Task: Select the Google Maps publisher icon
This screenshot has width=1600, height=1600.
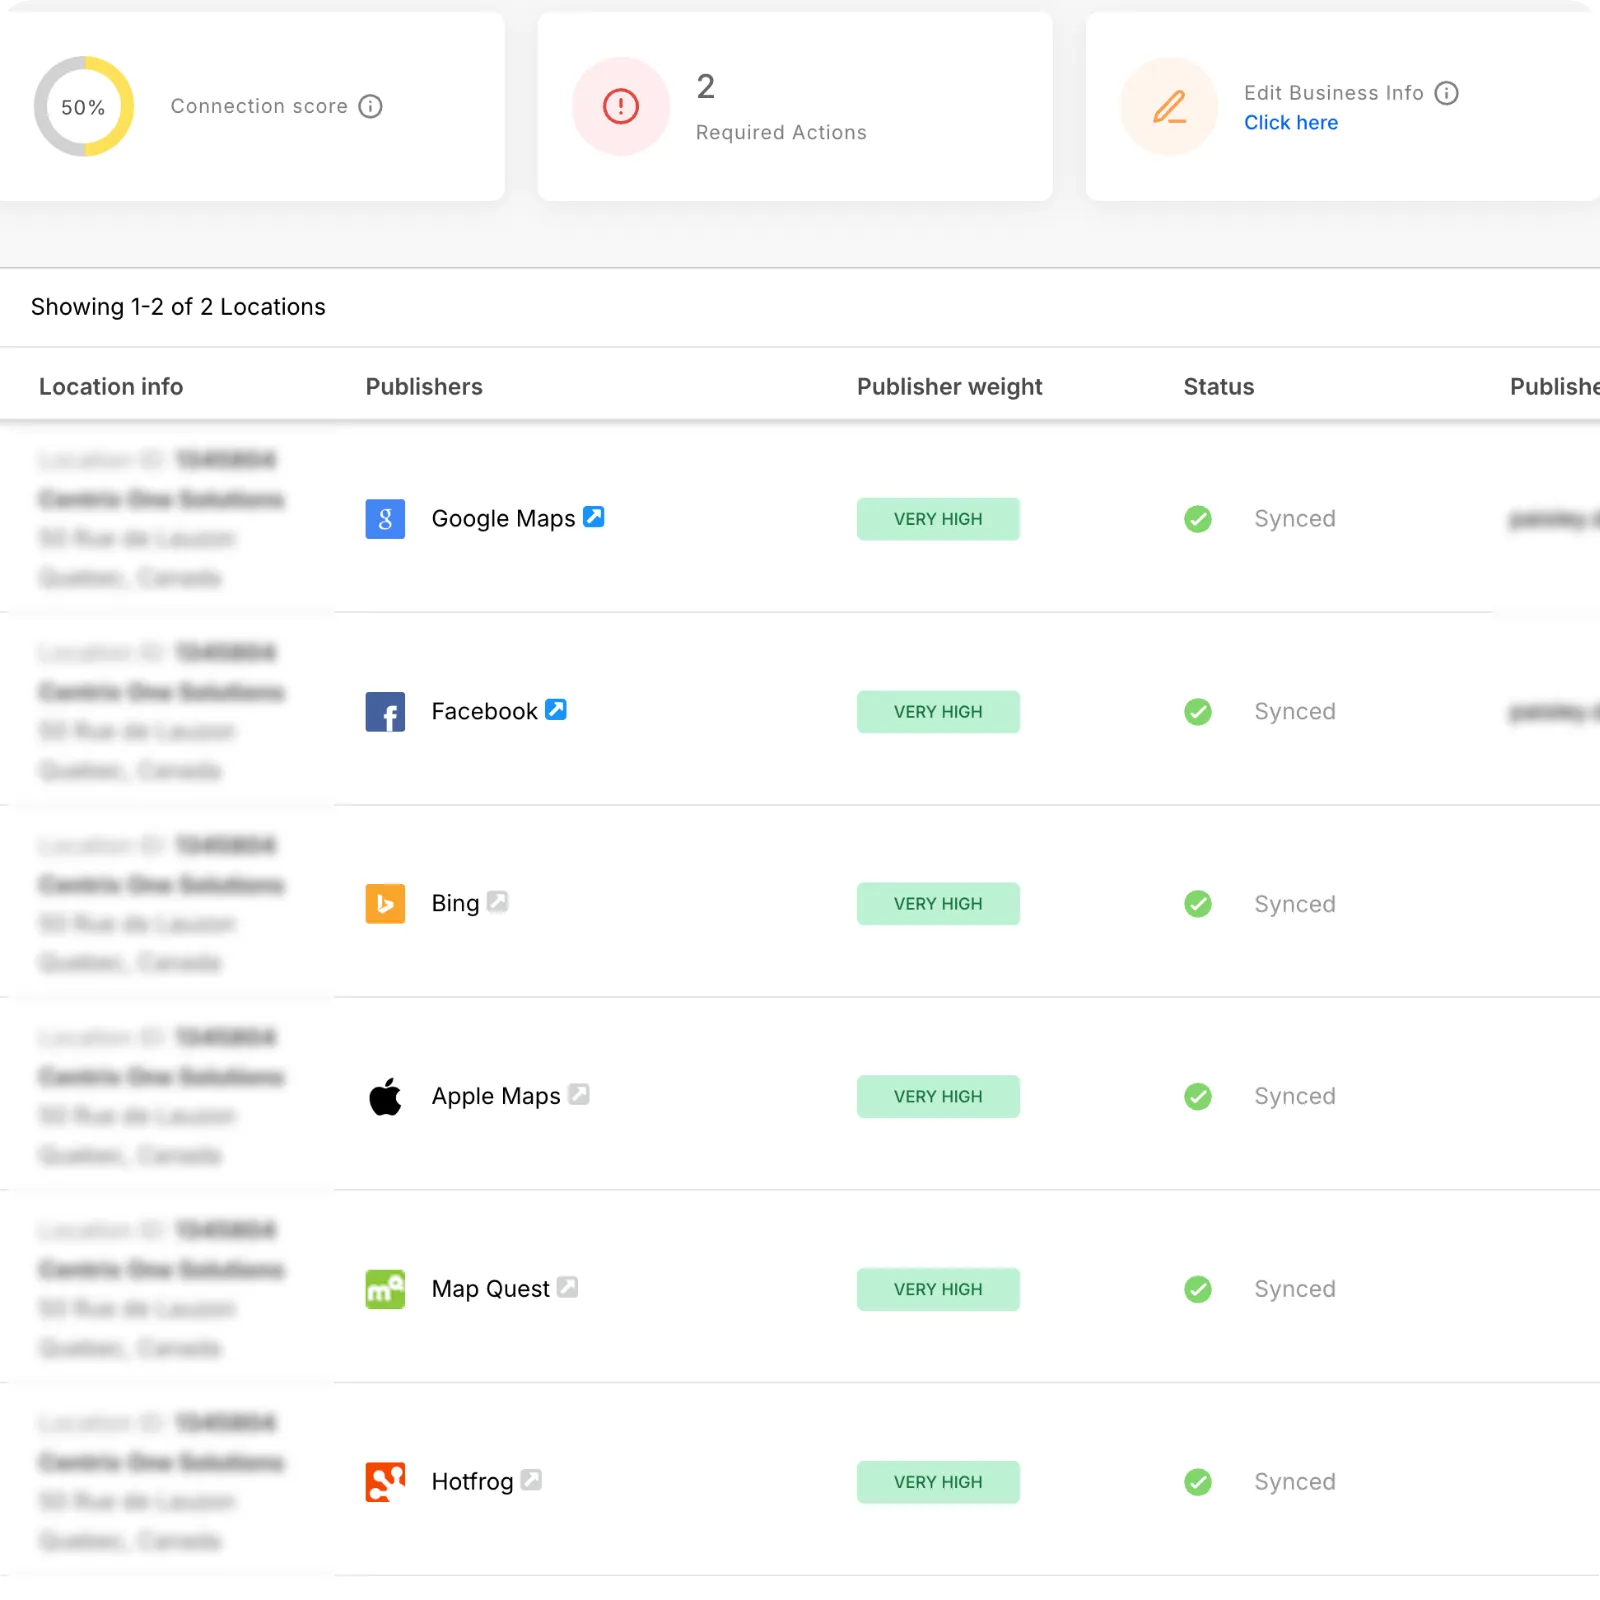Action: (x=385, y=518)
